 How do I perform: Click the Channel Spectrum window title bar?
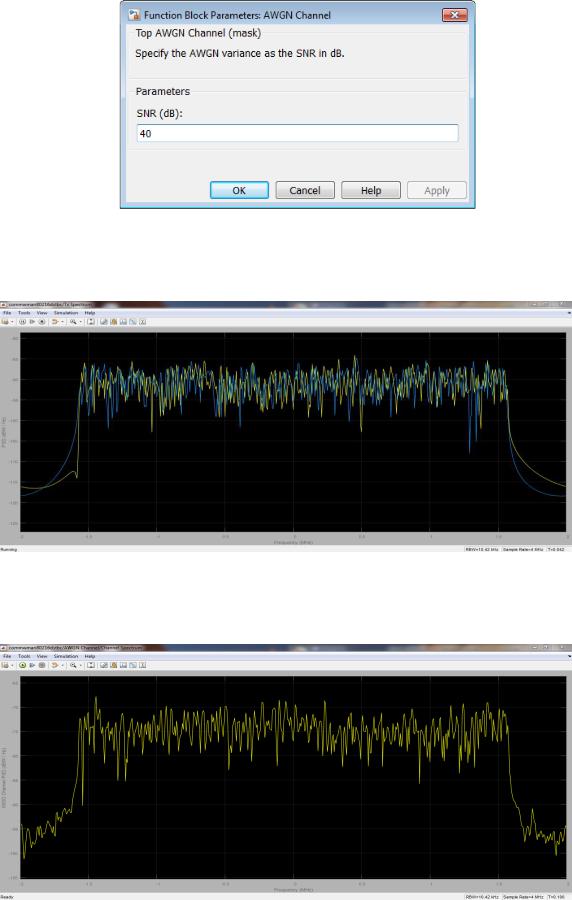tap(286, 647)
